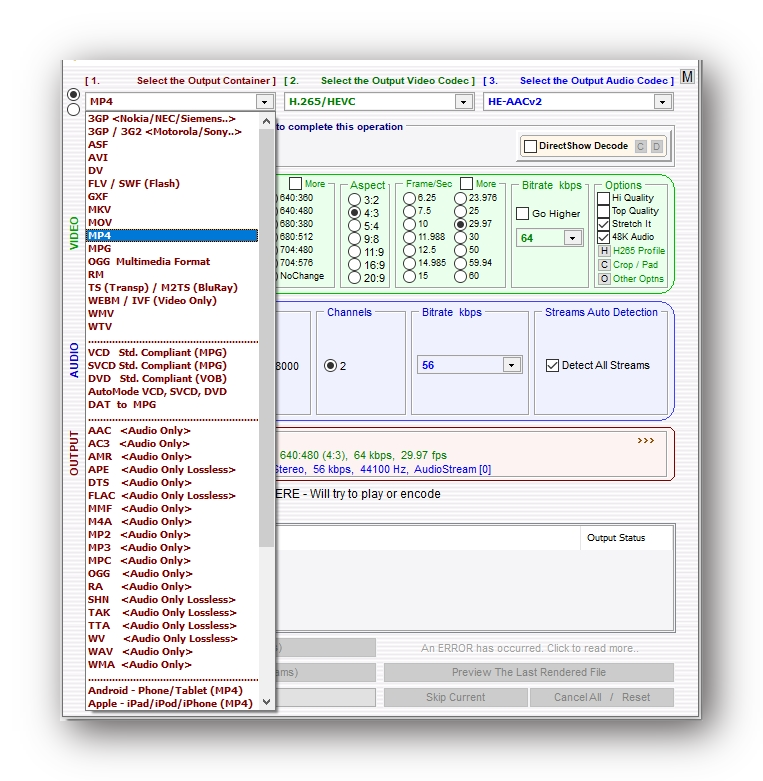Click the C icon beside DirectShow Decode
This screenshot has height=781, width=763.
(x=641, y=146)
